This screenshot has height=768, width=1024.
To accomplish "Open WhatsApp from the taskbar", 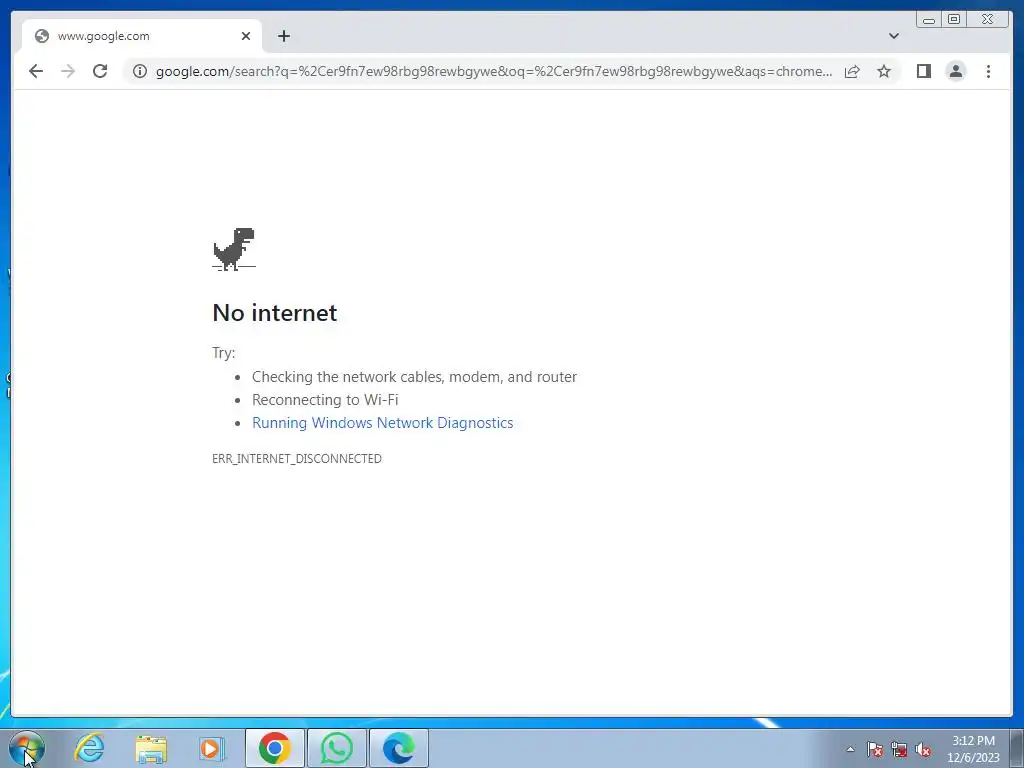I will click(337, 748).
